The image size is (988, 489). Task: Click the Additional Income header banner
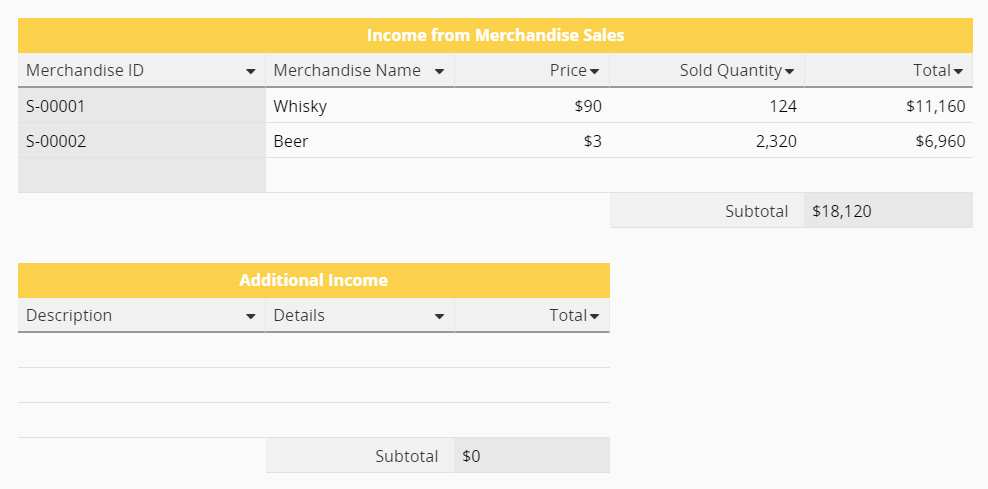(x=313, y=280)
